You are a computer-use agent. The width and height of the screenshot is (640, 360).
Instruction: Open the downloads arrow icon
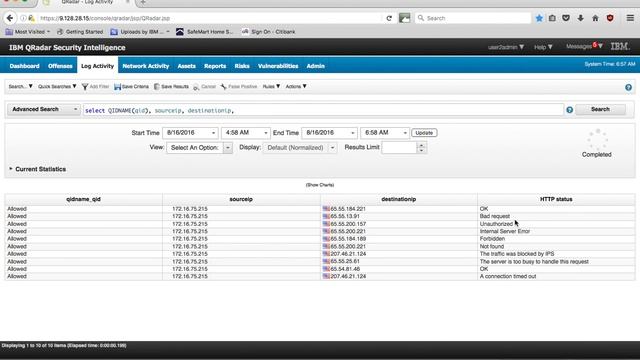click(x=580, y=18)
